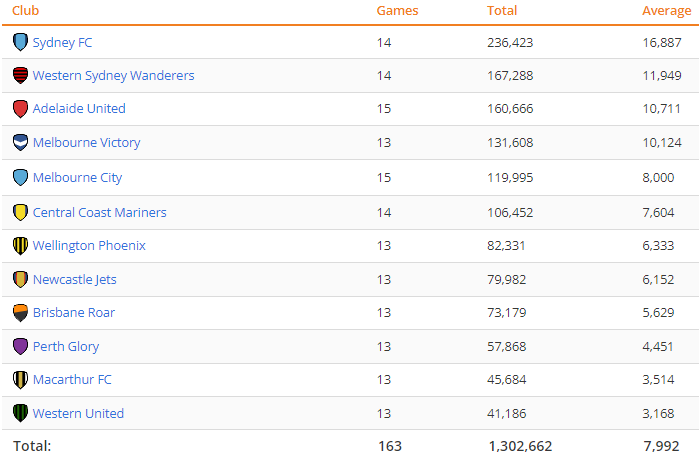This screenshot has height=462, width=699.
Task: Click the Sydney FC shield icon
Action: click(20, 42)
